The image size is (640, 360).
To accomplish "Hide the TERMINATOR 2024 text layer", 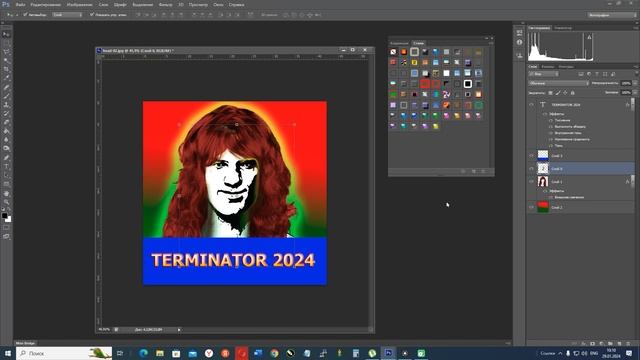I will [531, 104].
